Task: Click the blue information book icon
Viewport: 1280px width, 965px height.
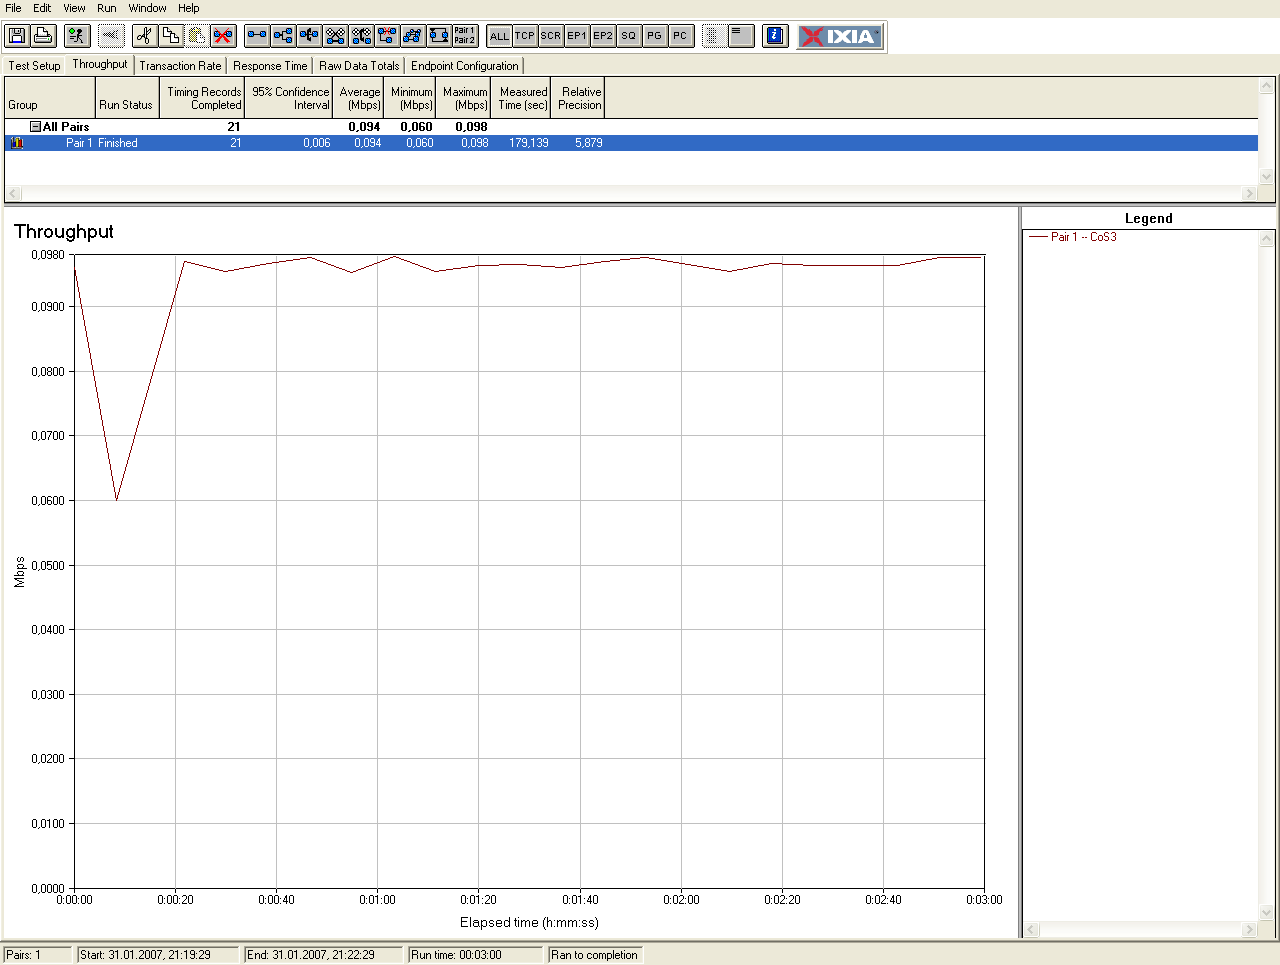Action: coord(775,36)
